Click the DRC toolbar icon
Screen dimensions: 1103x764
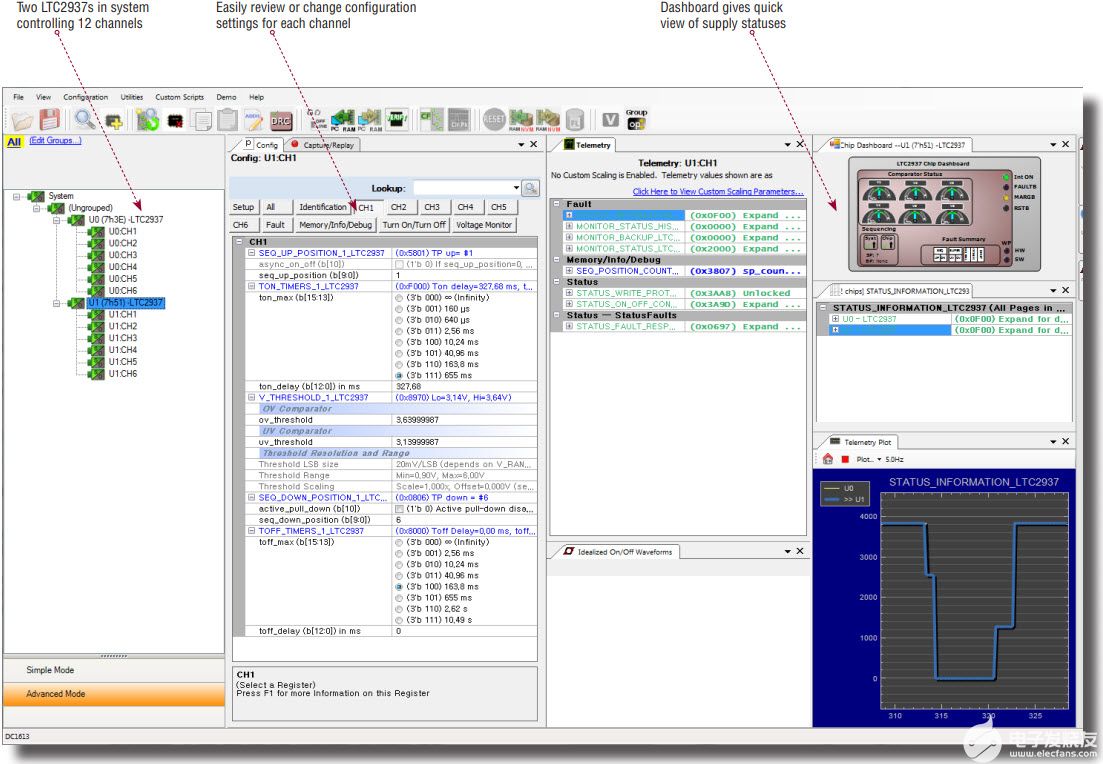click(281, 120)
